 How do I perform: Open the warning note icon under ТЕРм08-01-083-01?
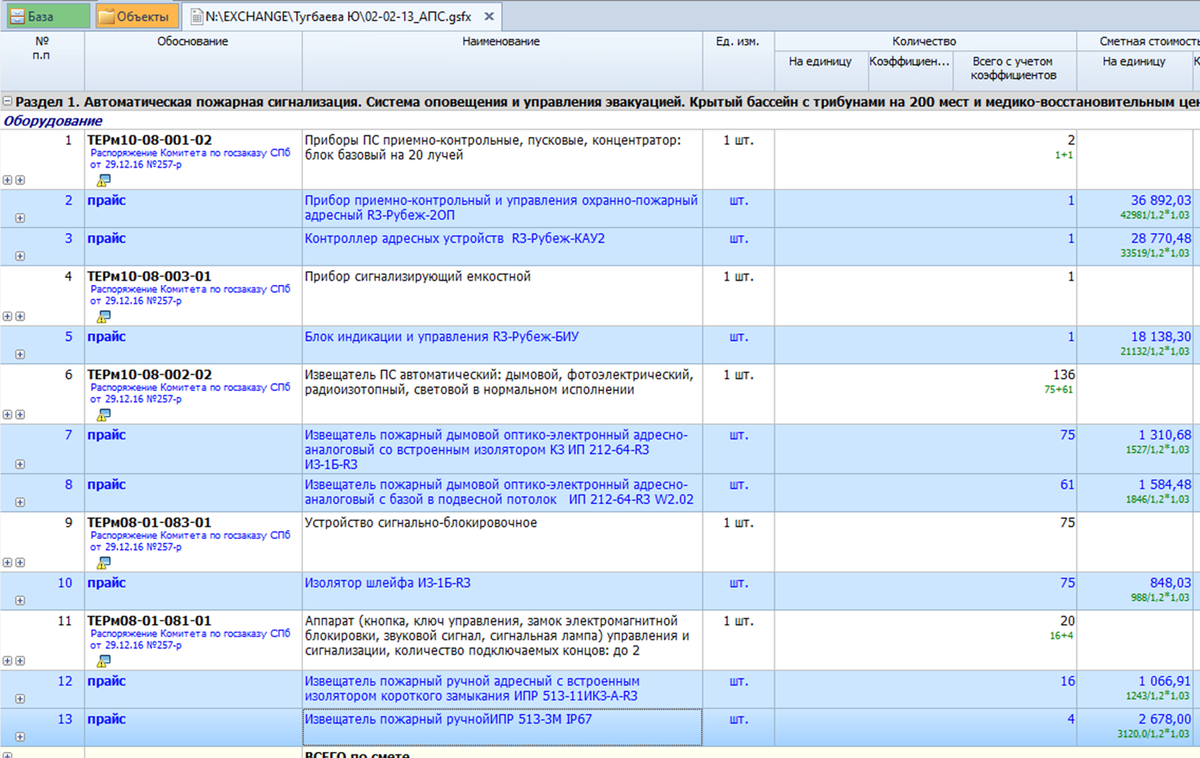pyautogui.click(x=102, y=562)
